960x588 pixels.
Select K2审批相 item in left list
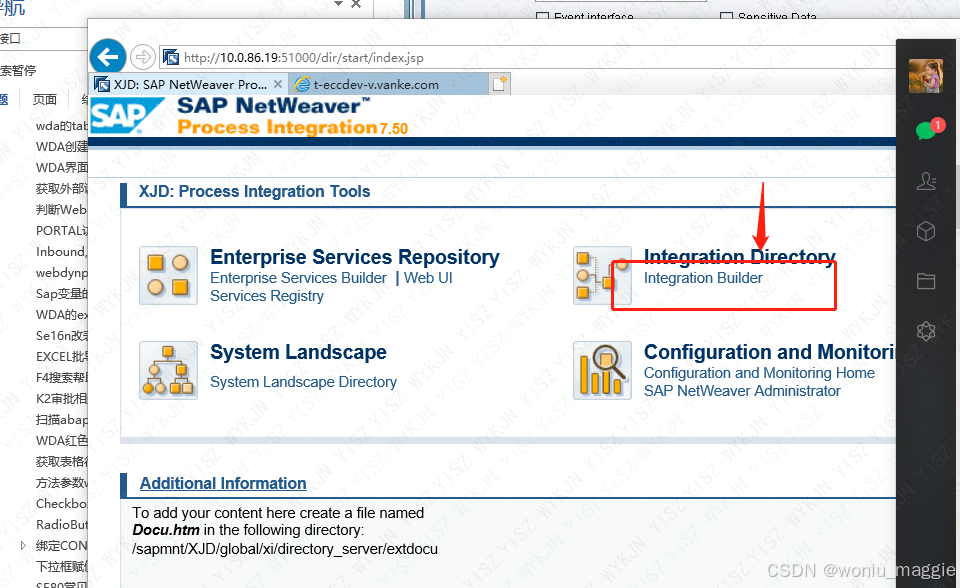(61, 399)
